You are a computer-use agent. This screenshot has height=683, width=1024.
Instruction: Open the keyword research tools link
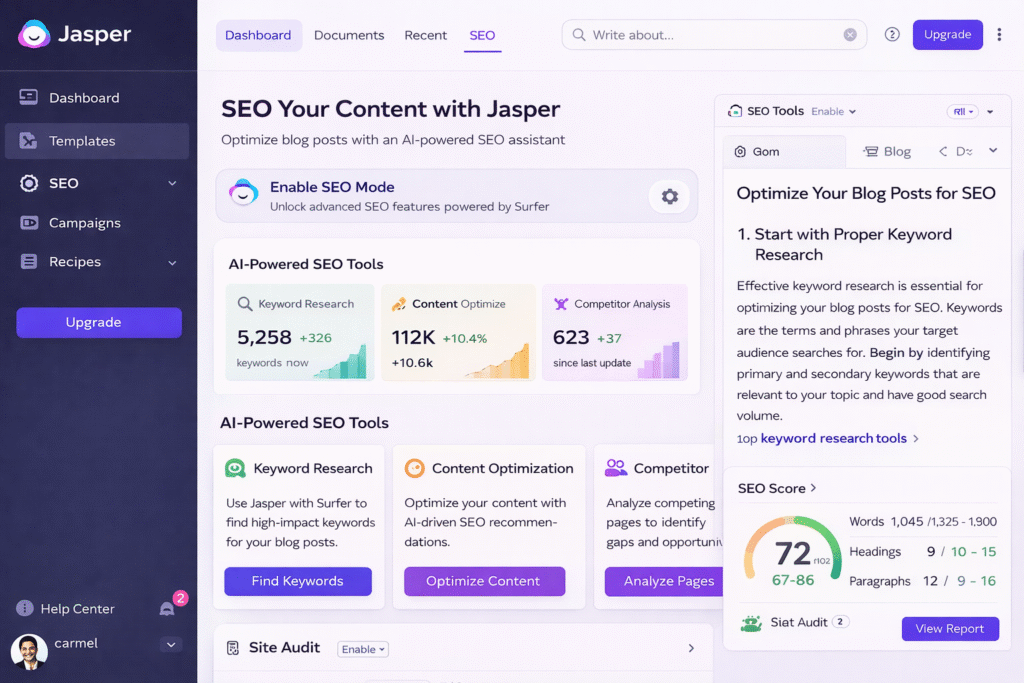tap(833, 438)
